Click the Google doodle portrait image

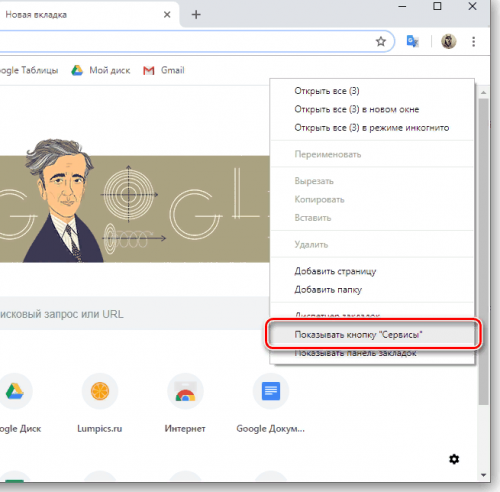point(135,200)
